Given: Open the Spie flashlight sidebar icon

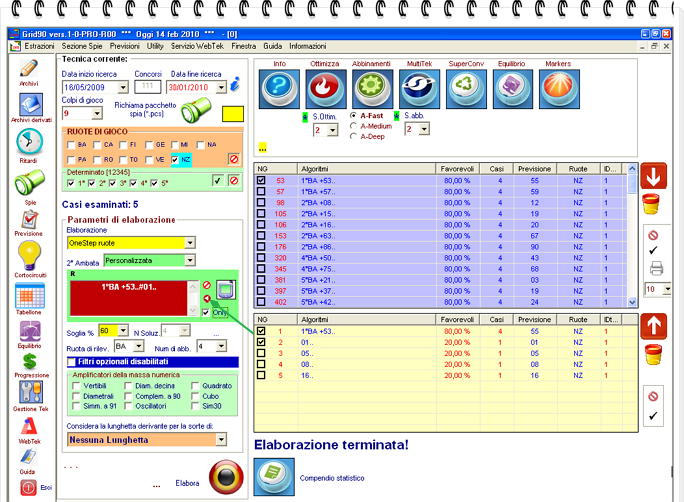Looking at the screenshot, I should pos(29,182).
